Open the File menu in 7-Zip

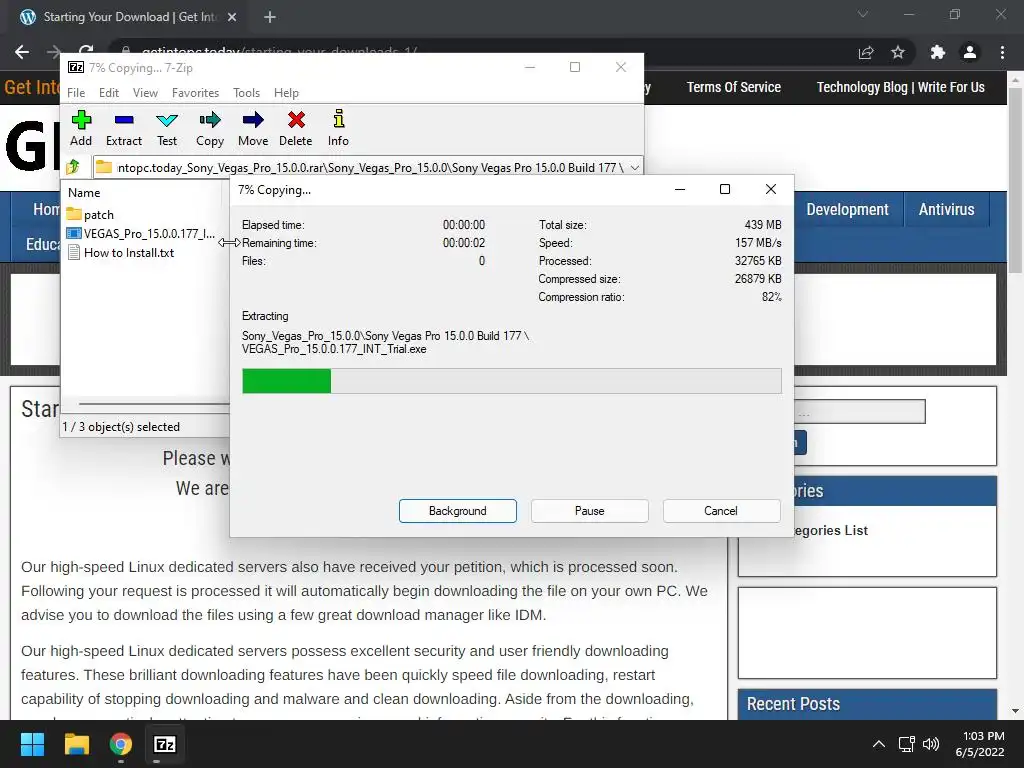coord(76,93)
